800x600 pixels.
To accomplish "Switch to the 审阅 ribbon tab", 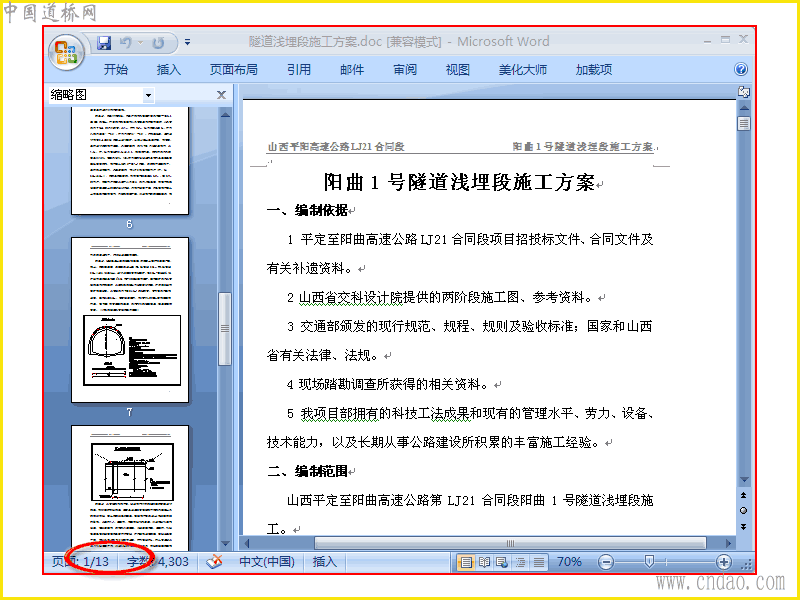I will point(405,69).
